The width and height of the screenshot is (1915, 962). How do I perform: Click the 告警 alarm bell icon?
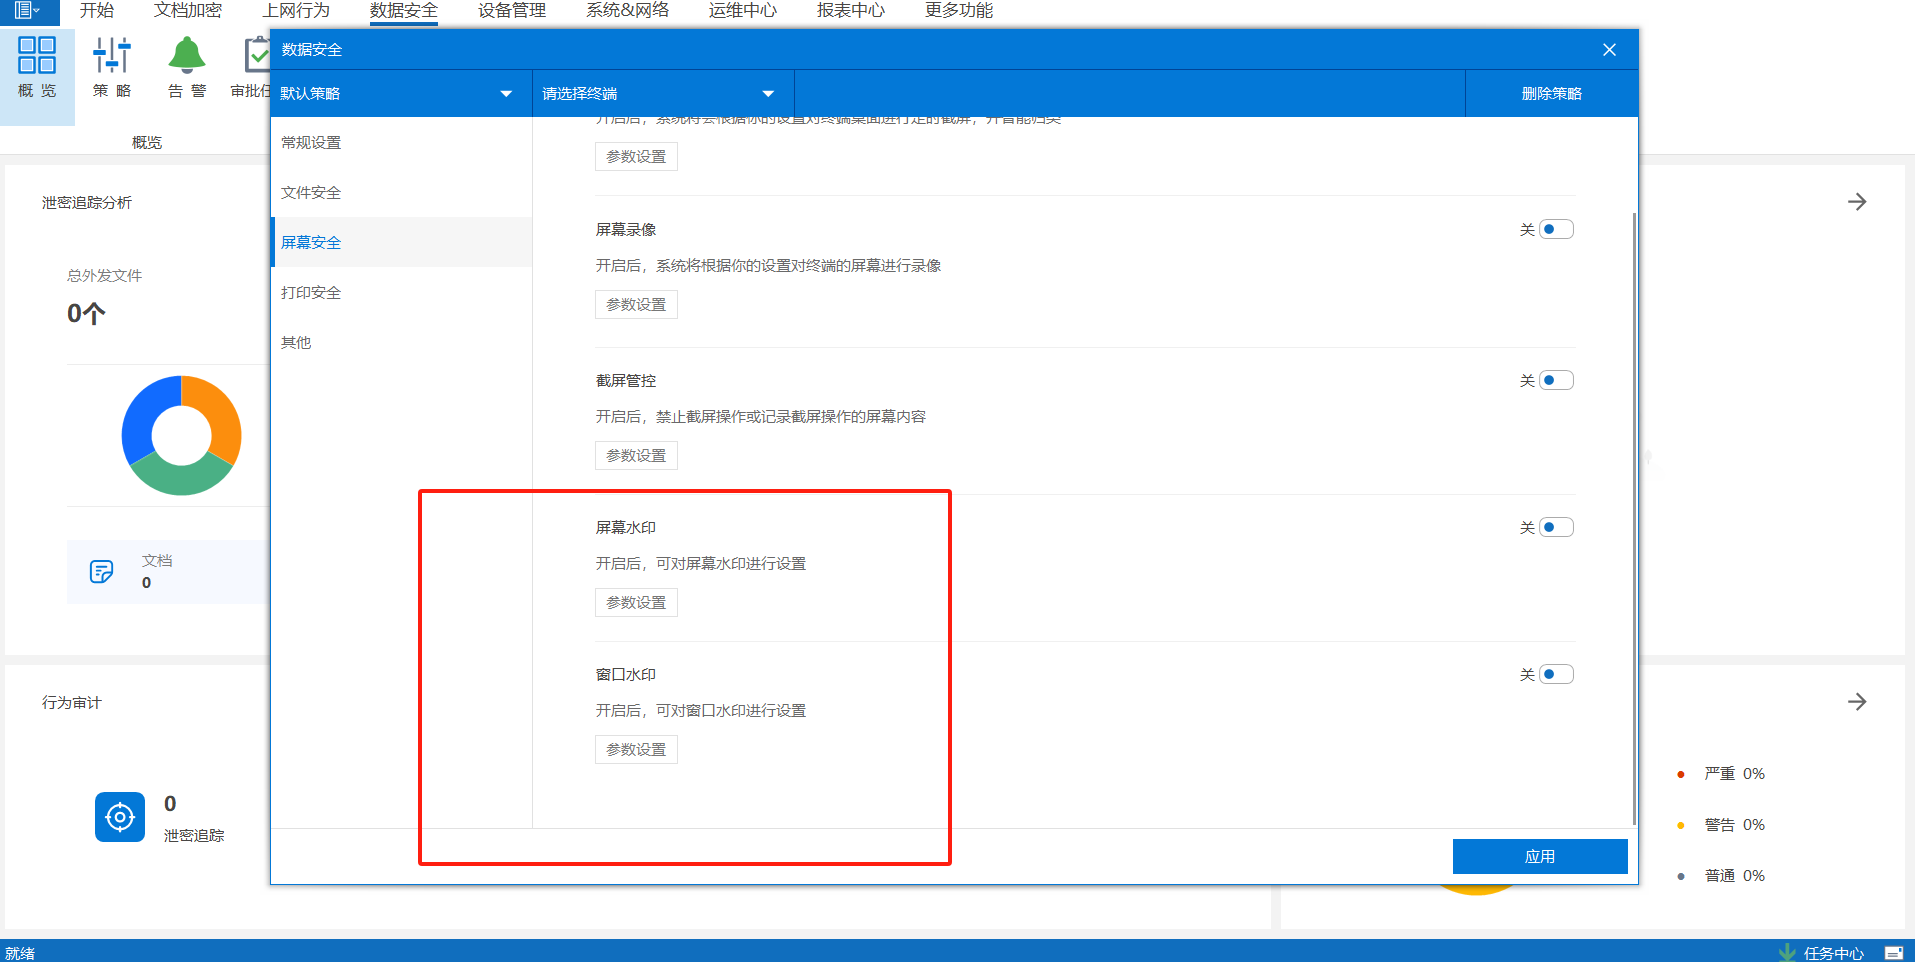pyautogui.click(x=187, y=56)
